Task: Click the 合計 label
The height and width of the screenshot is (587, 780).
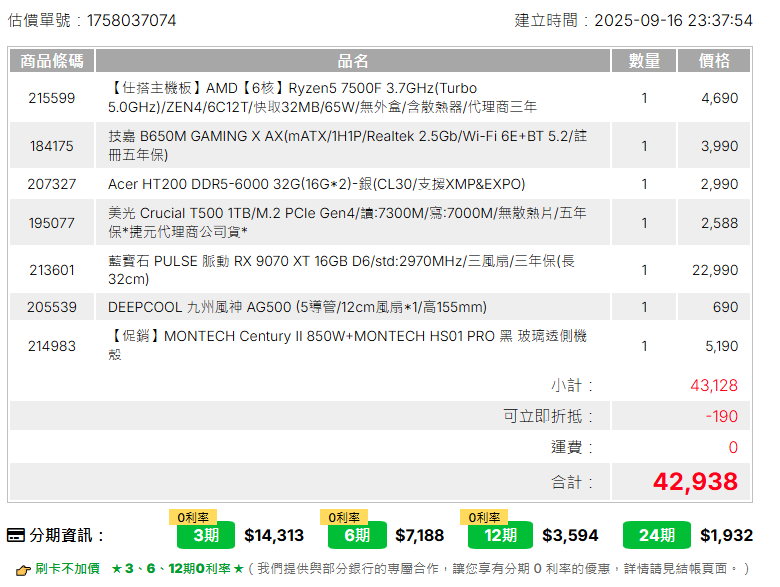Action: [x=572, y=482]
